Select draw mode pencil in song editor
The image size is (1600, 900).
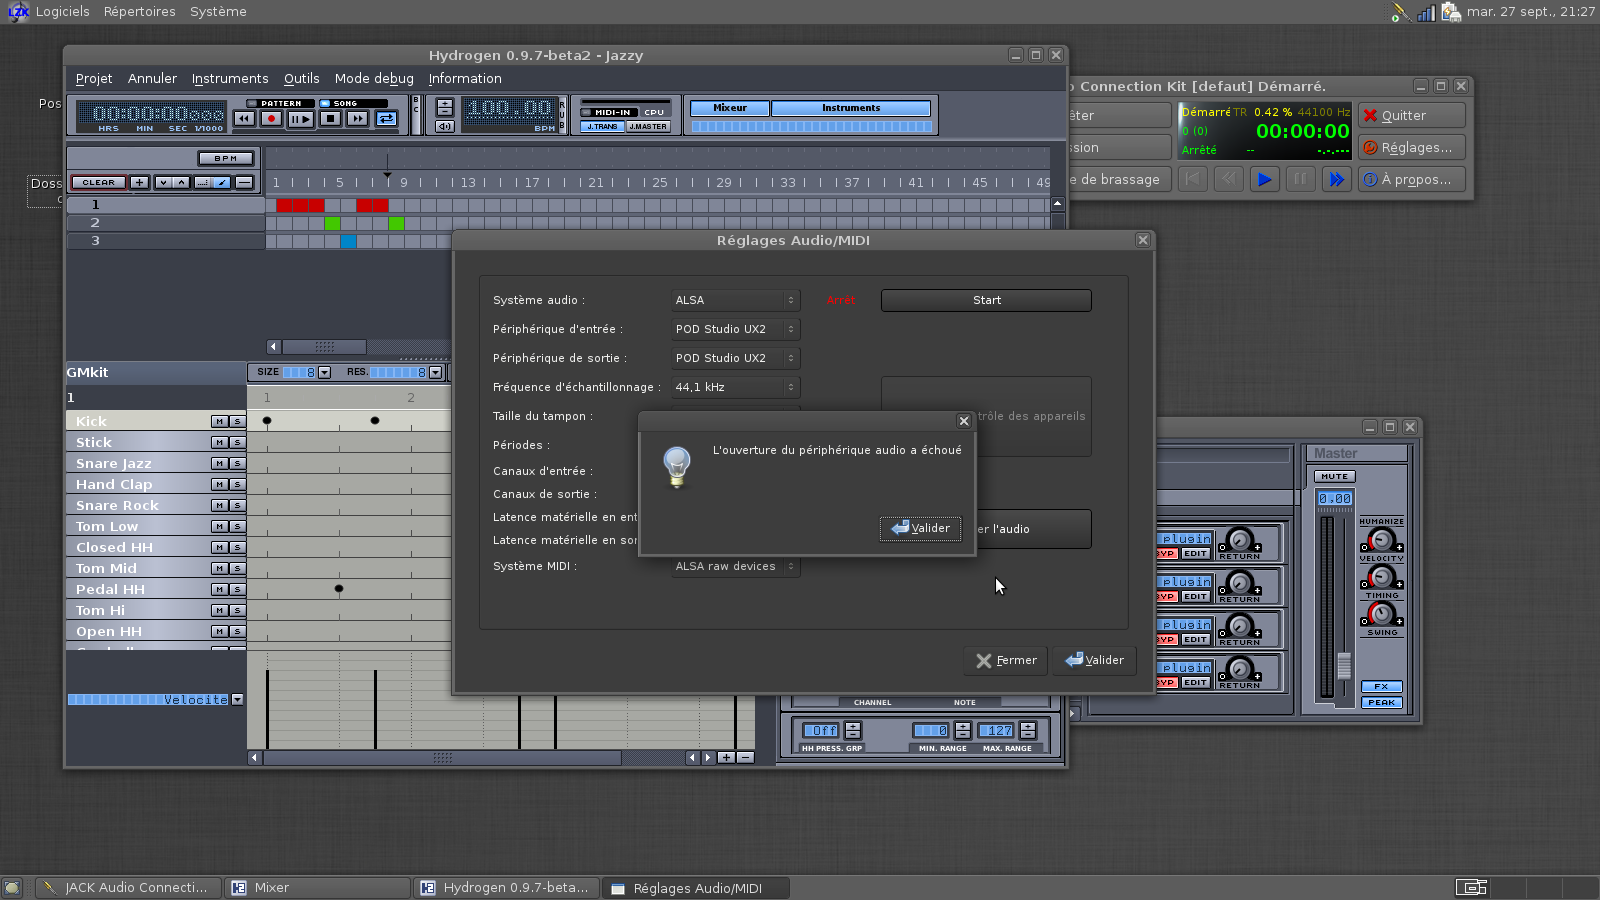tap(222, 183)
